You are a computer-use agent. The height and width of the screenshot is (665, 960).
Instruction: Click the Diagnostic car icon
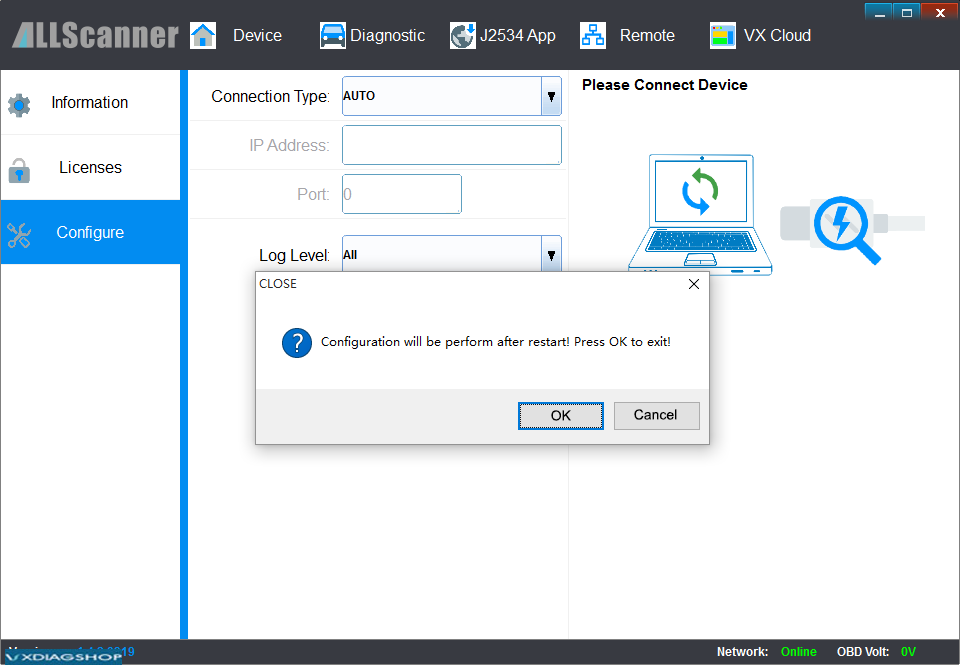pyautogui.click(x=332, y=36)
